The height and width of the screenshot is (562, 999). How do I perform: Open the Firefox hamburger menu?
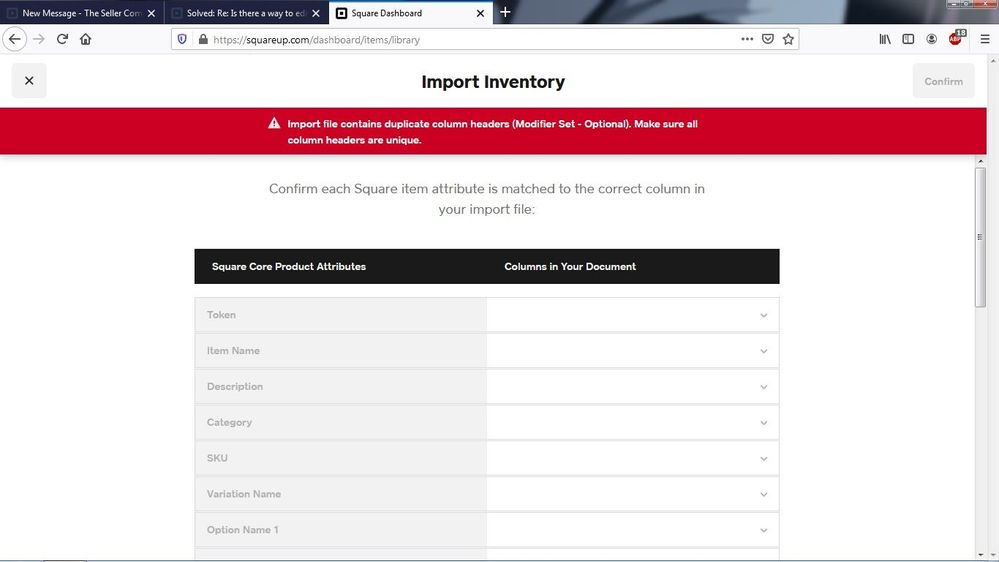(x=984, y=39)
